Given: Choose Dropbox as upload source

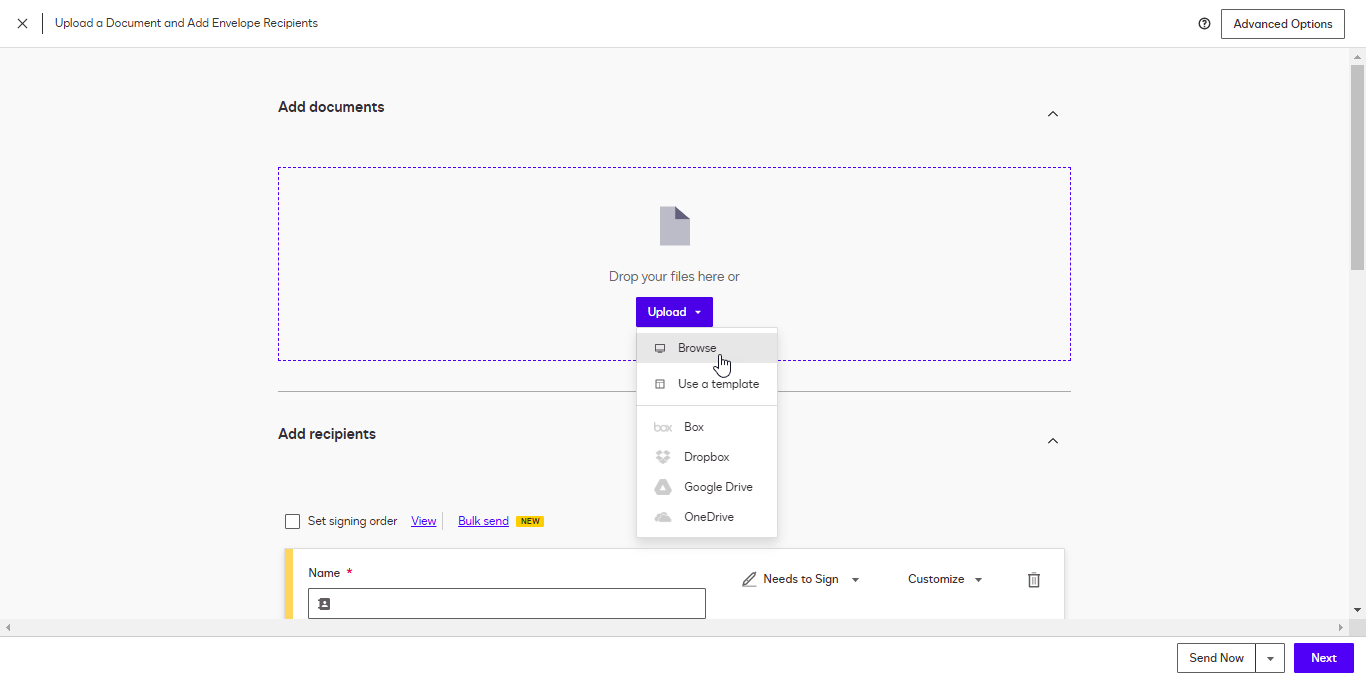Looking at the screenshot, I should tap(707, 457).
